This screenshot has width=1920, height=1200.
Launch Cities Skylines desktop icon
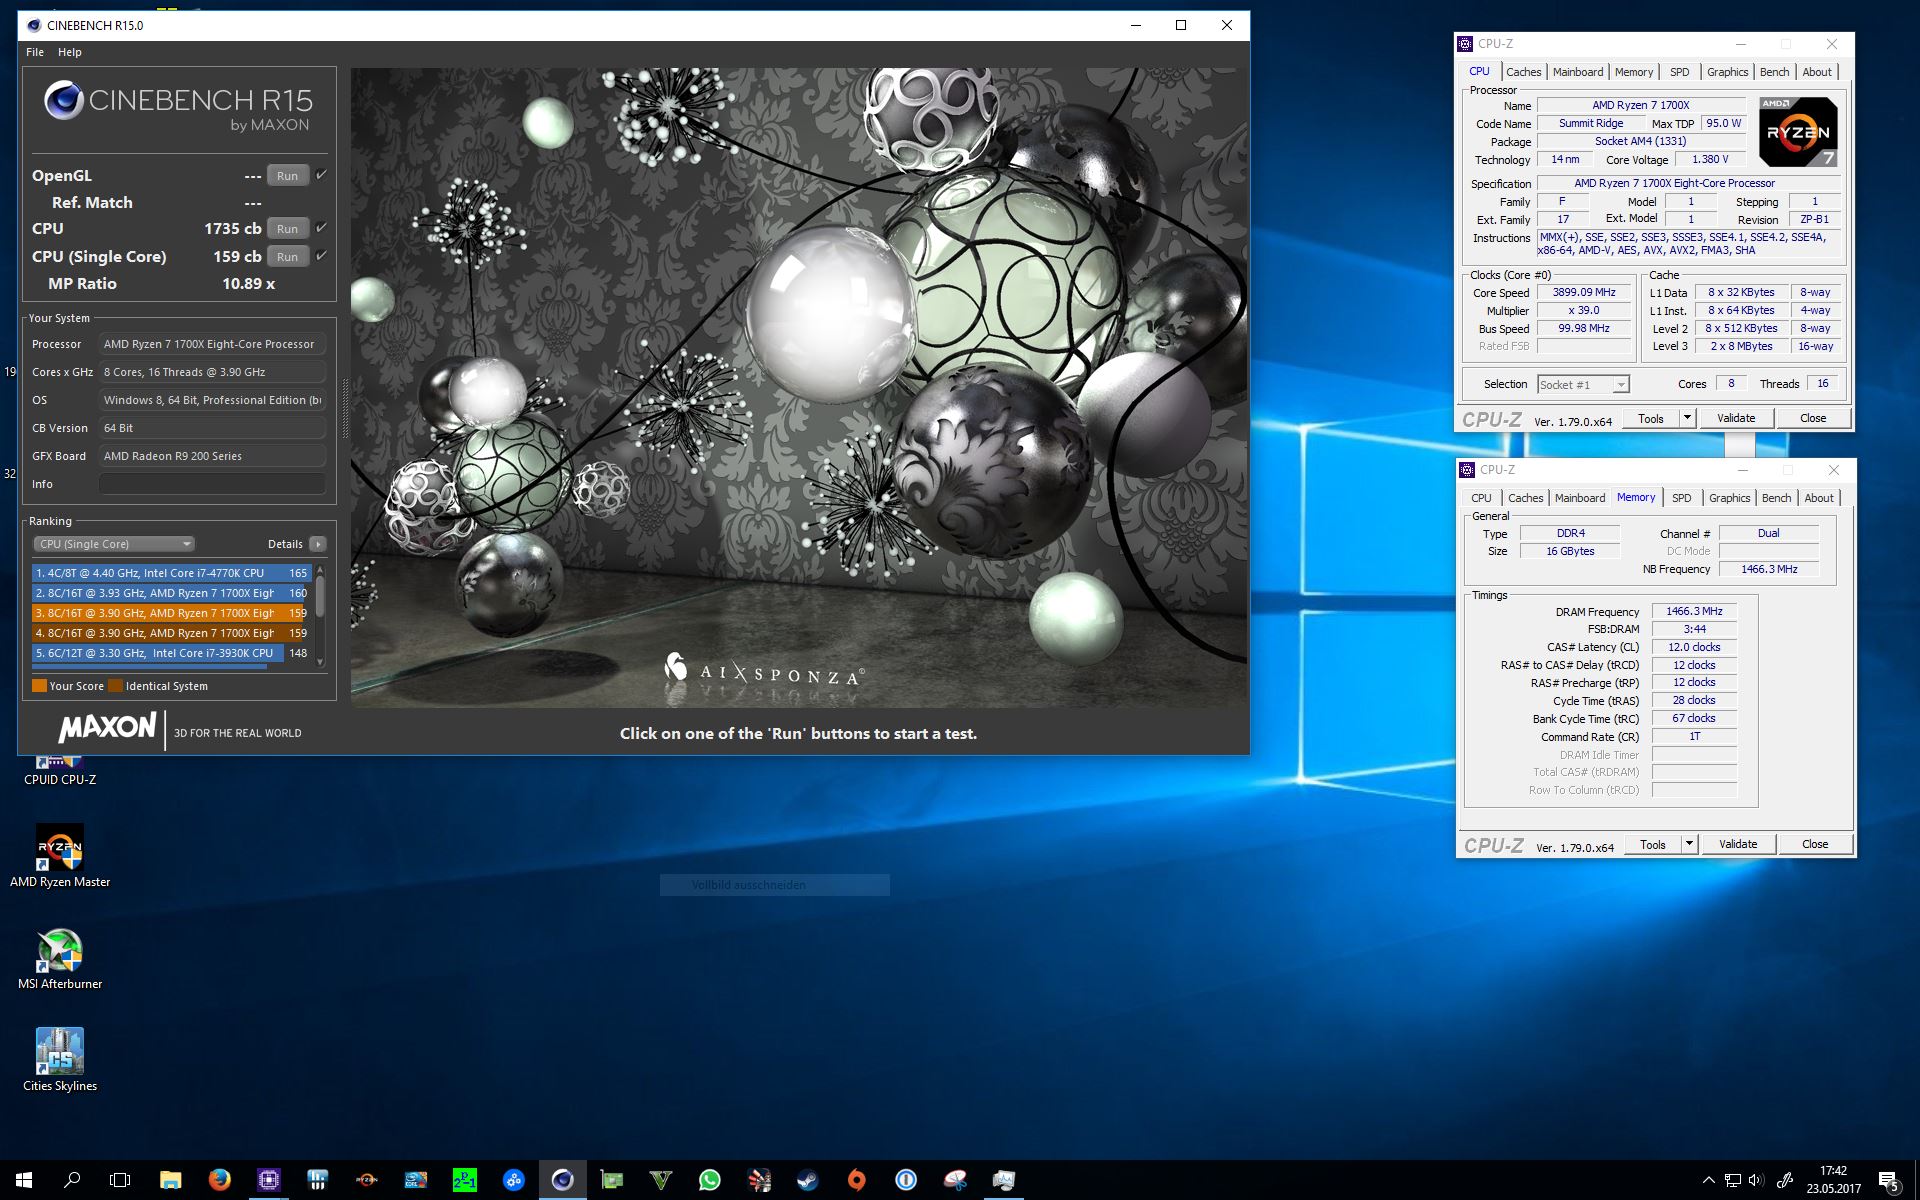coord(60,1053)
